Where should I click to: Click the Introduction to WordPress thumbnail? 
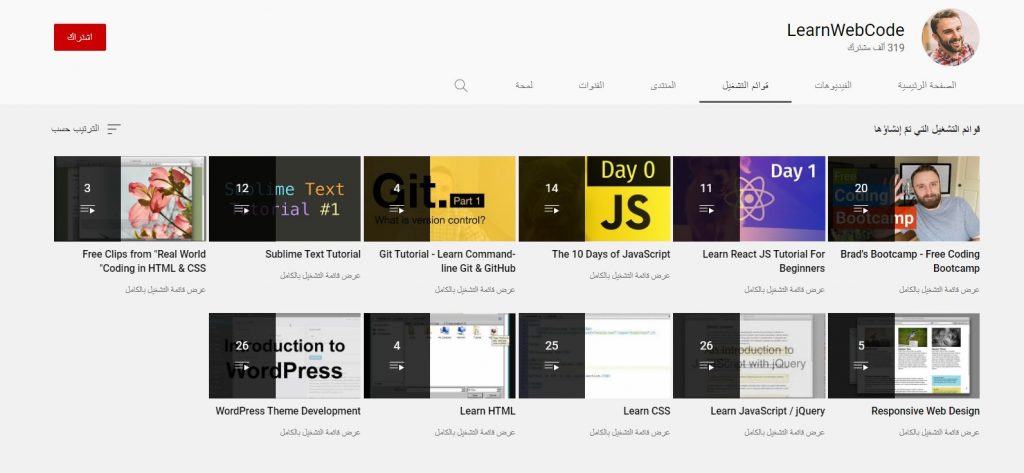[x=285, y=355]
